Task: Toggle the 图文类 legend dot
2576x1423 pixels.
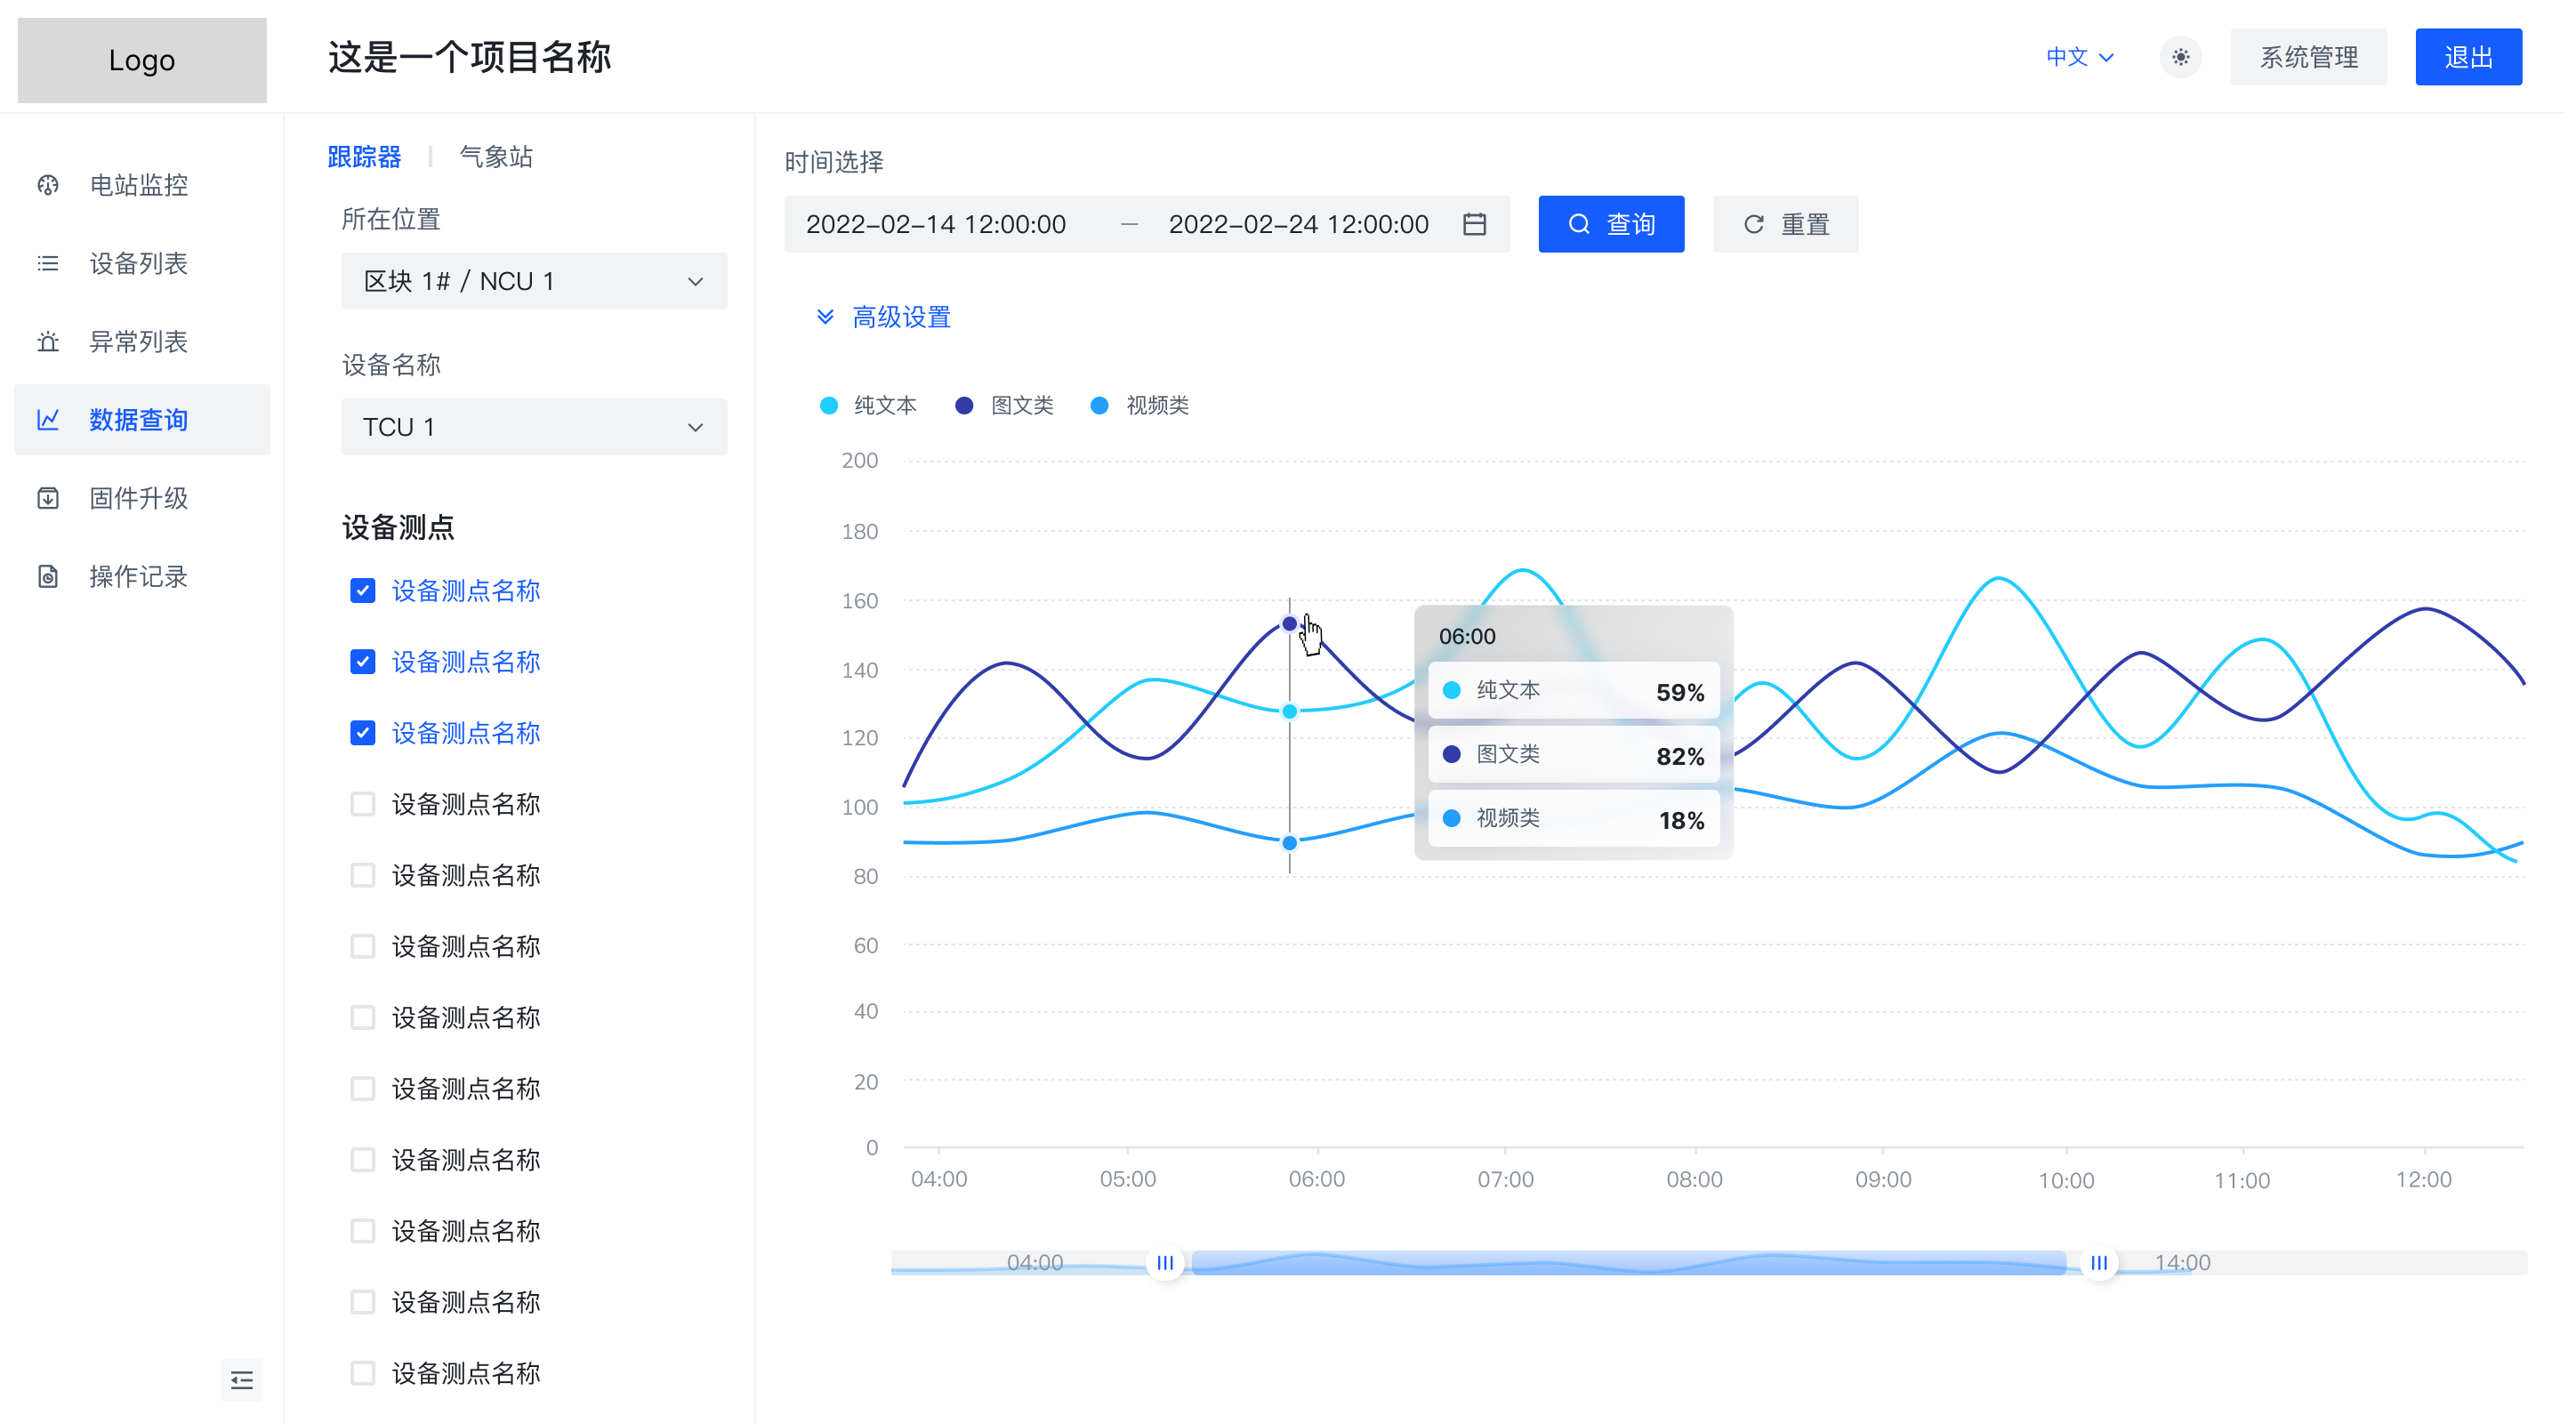Action: click(x=964, y=405)
